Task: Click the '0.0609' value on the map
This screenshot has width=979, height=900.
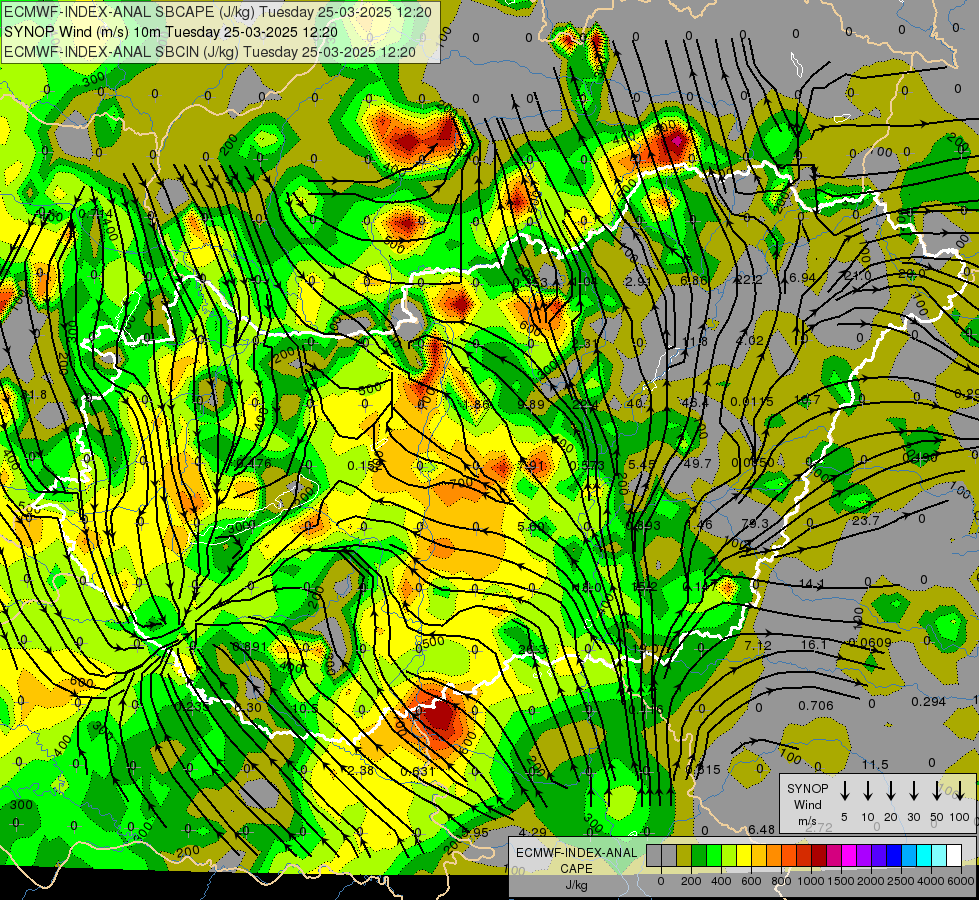Action: (870, 642)
